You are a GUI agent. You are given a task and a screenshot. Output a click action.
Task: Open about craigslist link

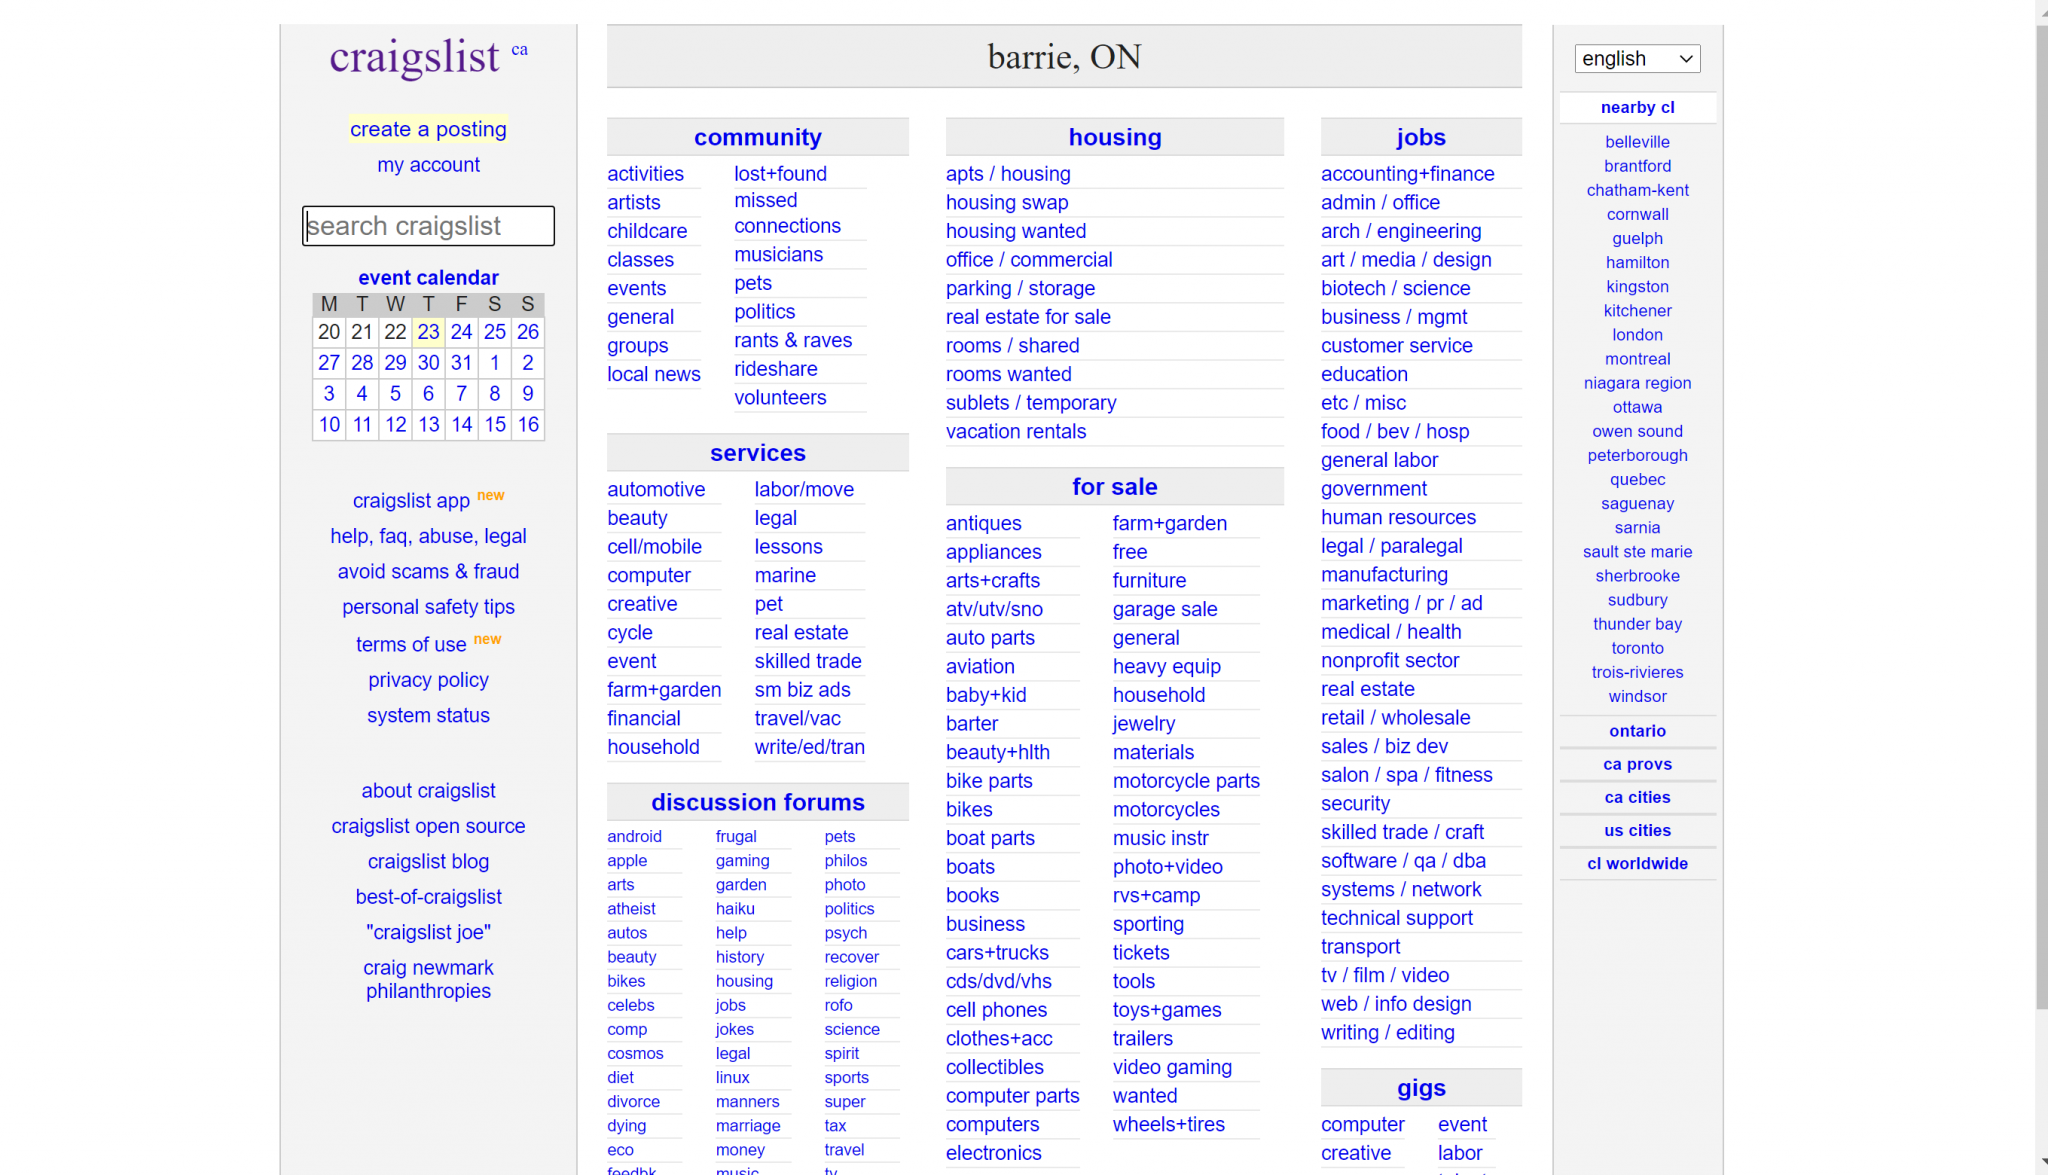pyautogui.click(x=428, y=791)
